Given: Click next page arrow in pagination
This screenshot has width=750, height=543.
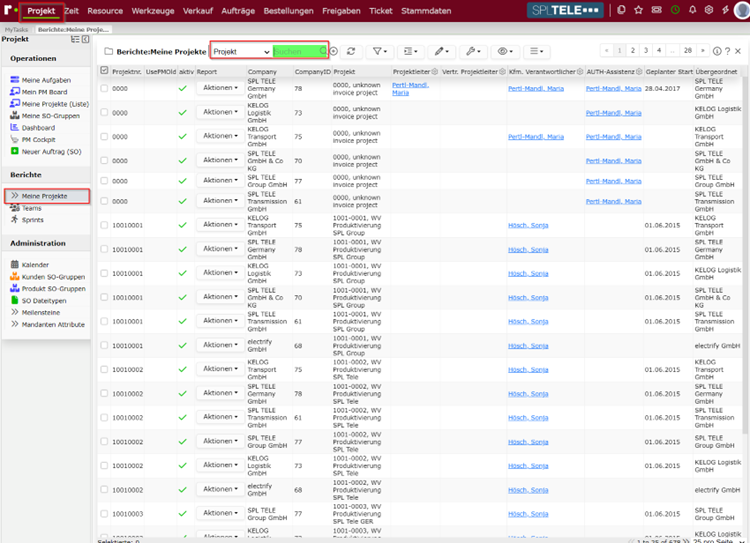Looking at the screenshot, I should [703, 50].
